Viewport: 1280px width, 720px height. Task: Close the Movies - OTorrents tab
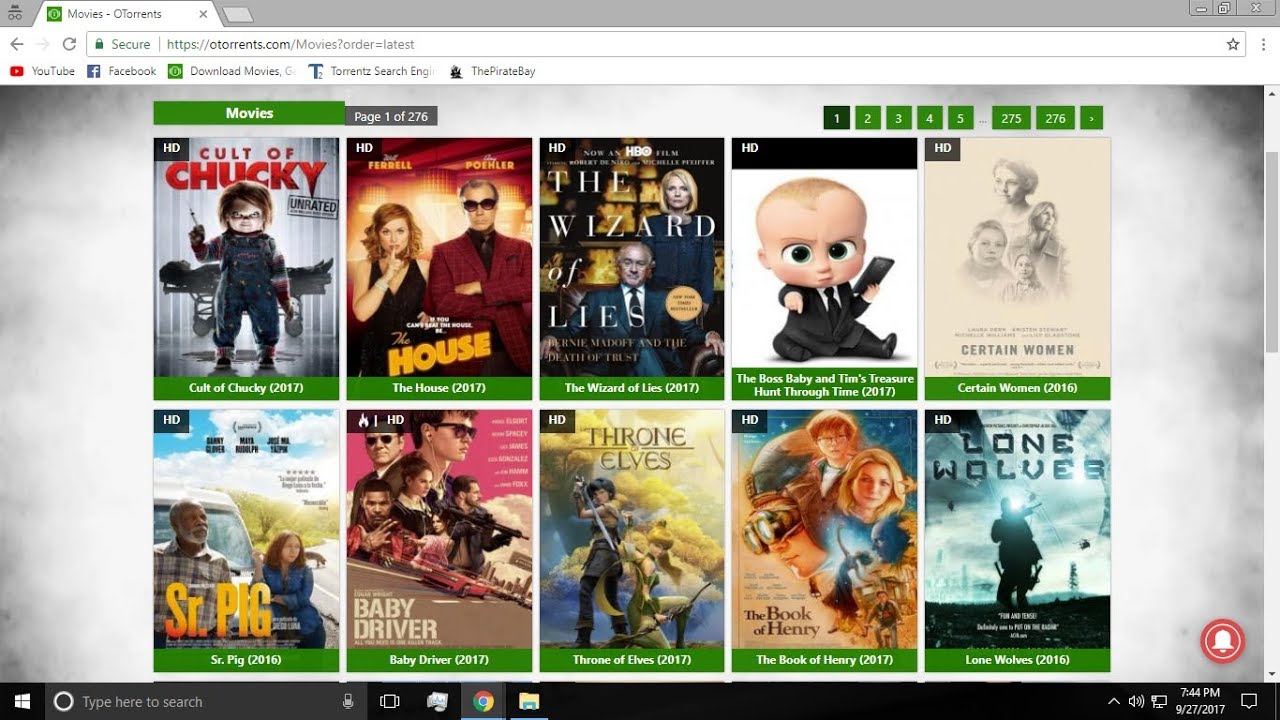tap(204, 14)
